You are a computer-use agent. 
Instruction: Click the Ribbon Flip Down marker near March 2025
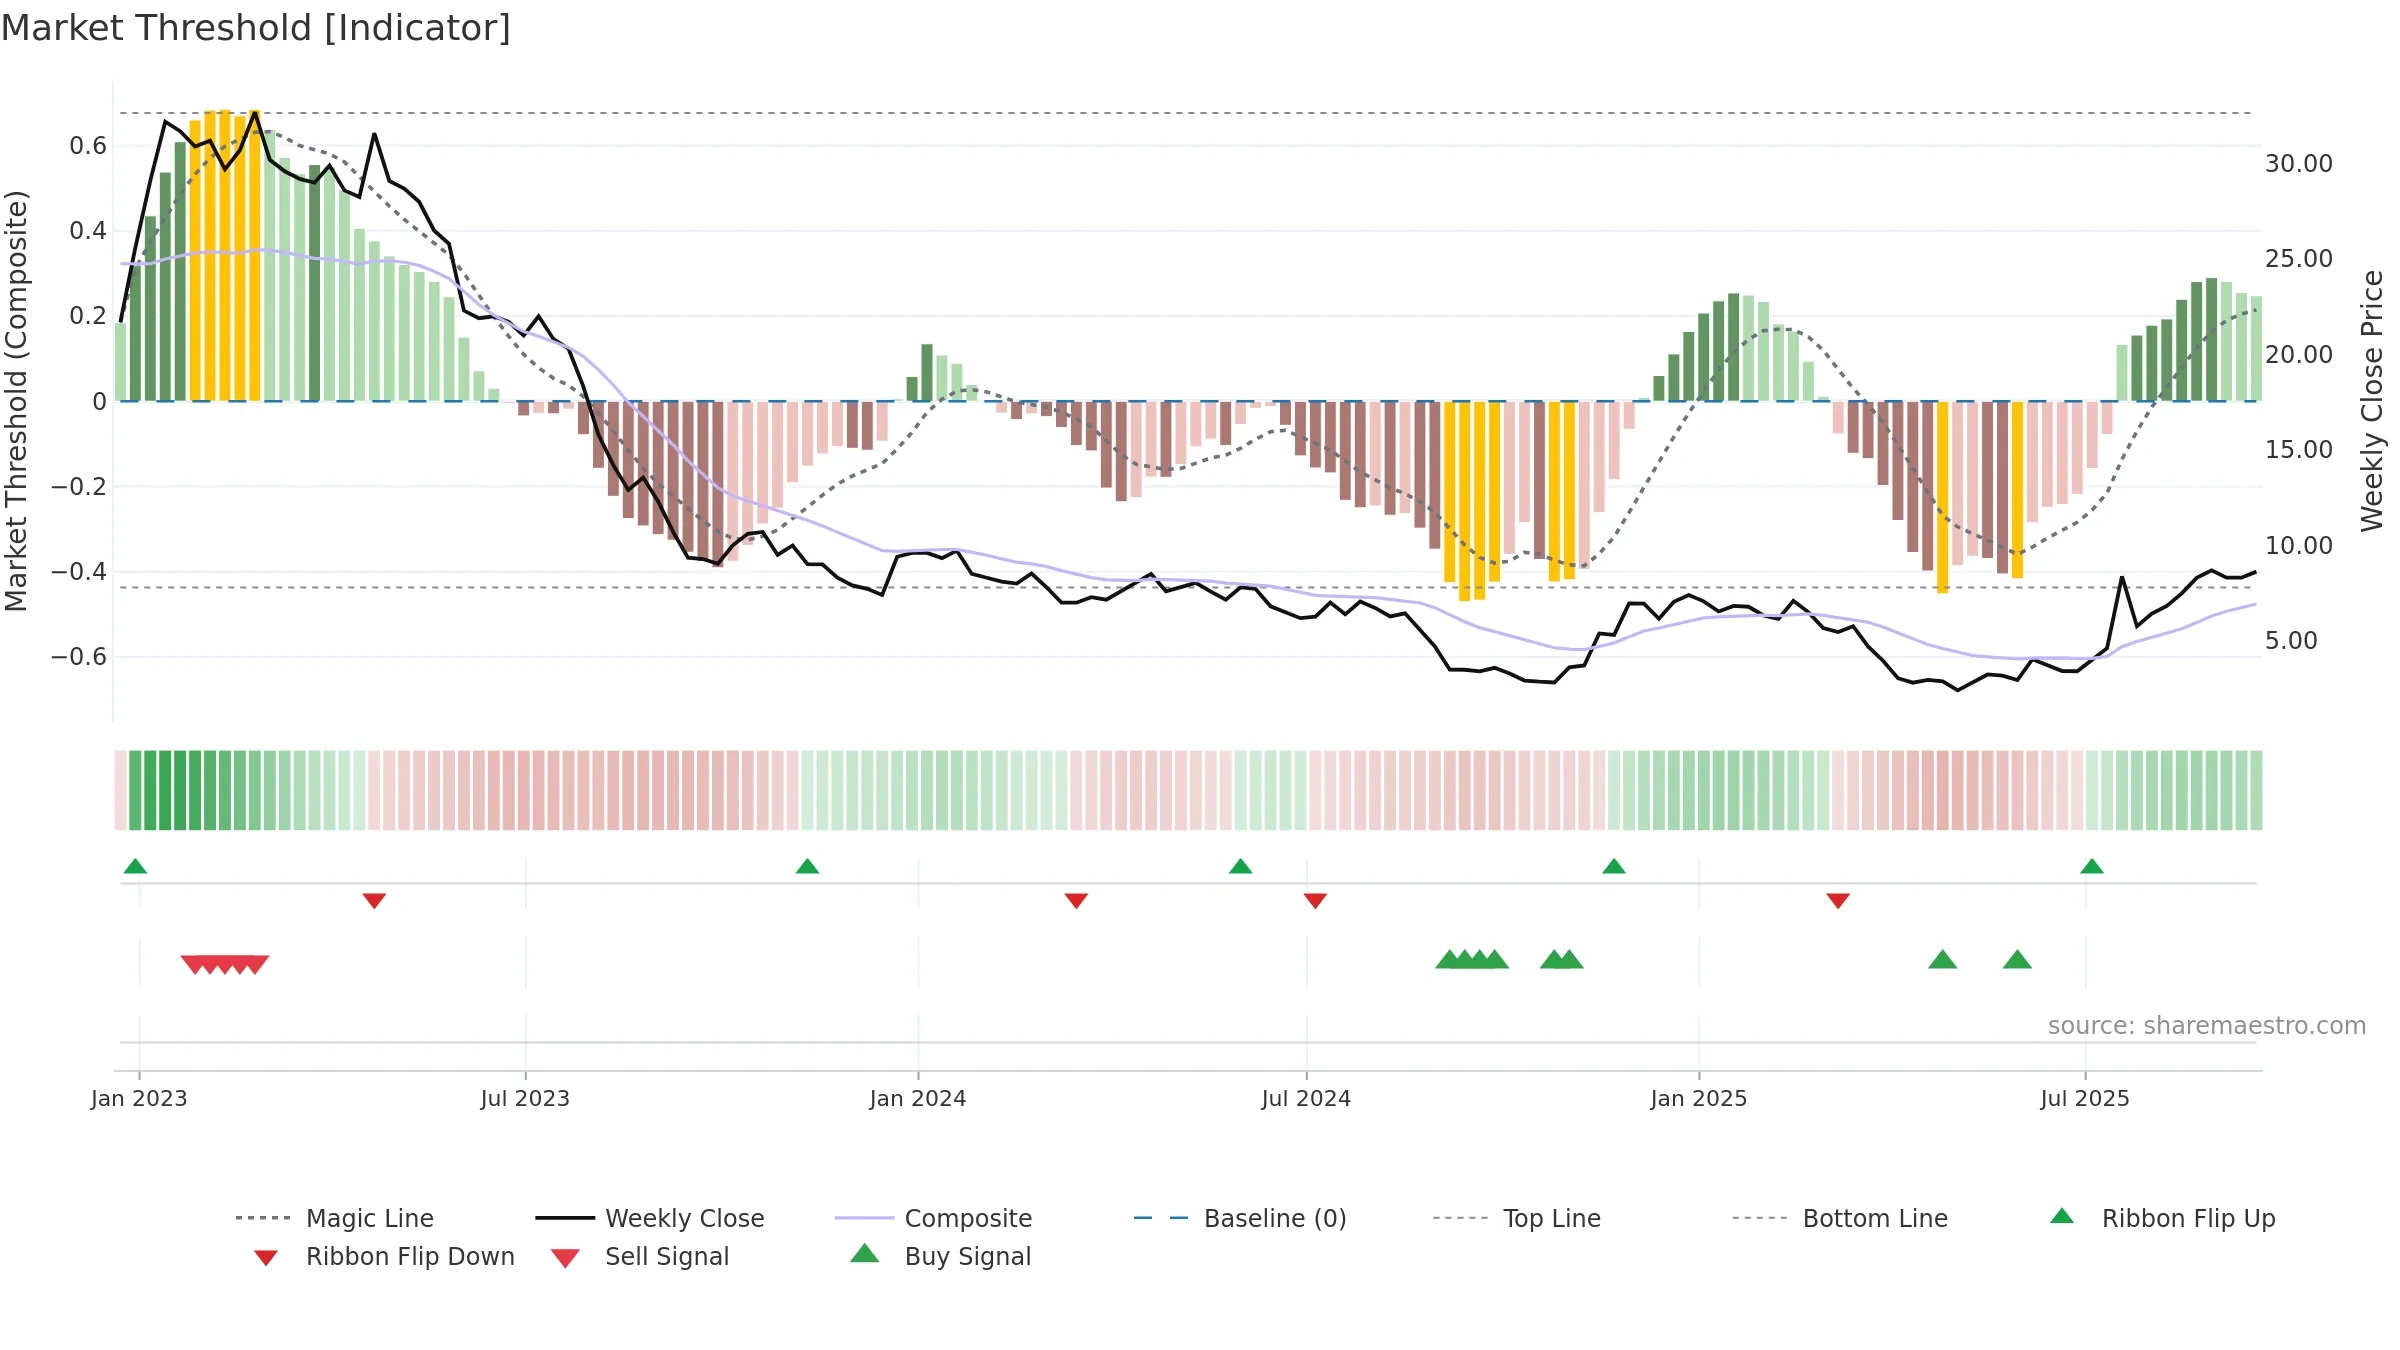click(x=1838, y=901)
